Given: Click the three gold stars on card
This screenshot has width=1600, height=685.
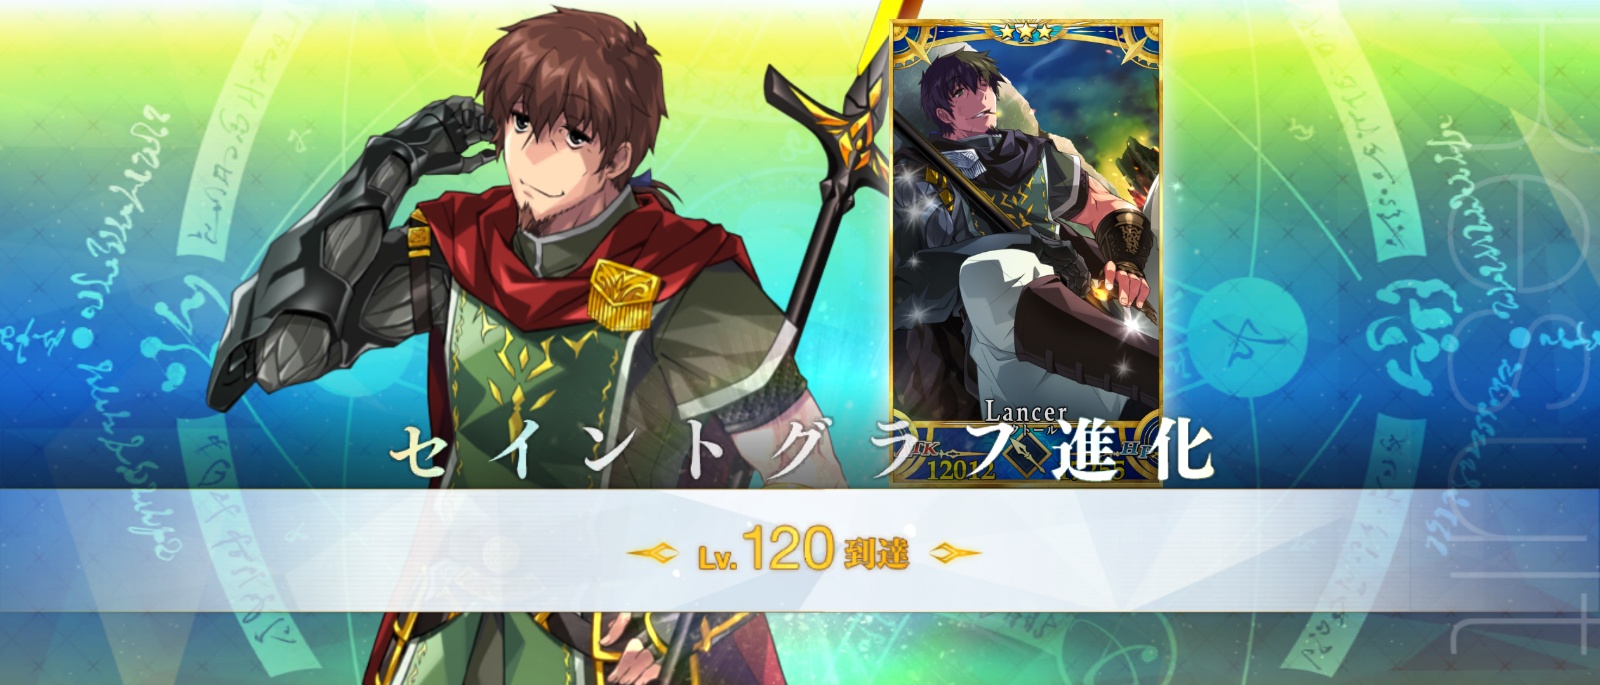Looking at the screenshot, I should [1026, 32].
